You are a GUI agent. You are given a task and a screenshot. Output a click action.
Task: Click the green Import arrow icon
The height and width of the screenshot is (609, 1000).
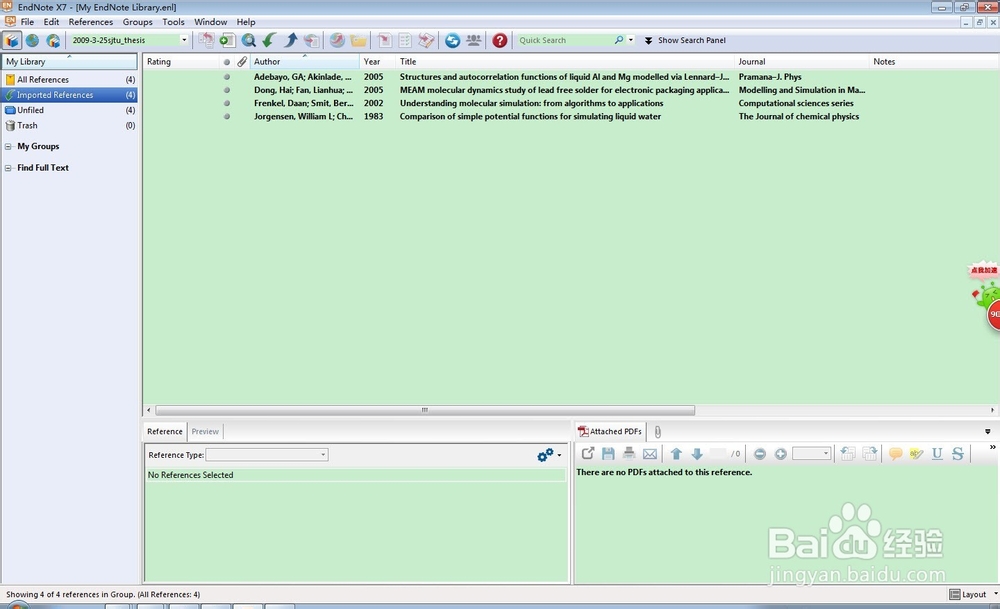pyautogui.click(x=269, y=40)
